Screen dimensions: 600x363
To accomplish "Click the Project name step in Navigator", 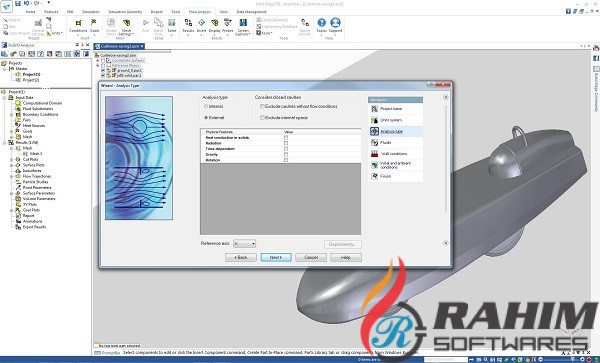I will click(x=396, y=109).
